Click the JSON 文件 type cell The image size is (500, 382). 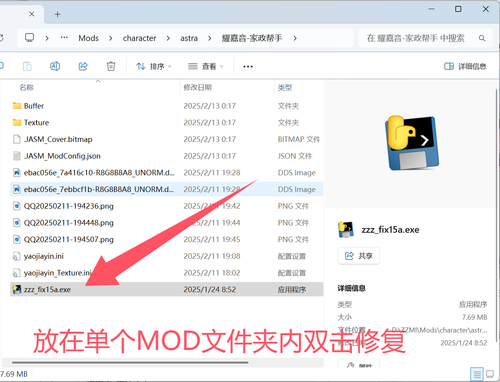click(x=295, y=156)
